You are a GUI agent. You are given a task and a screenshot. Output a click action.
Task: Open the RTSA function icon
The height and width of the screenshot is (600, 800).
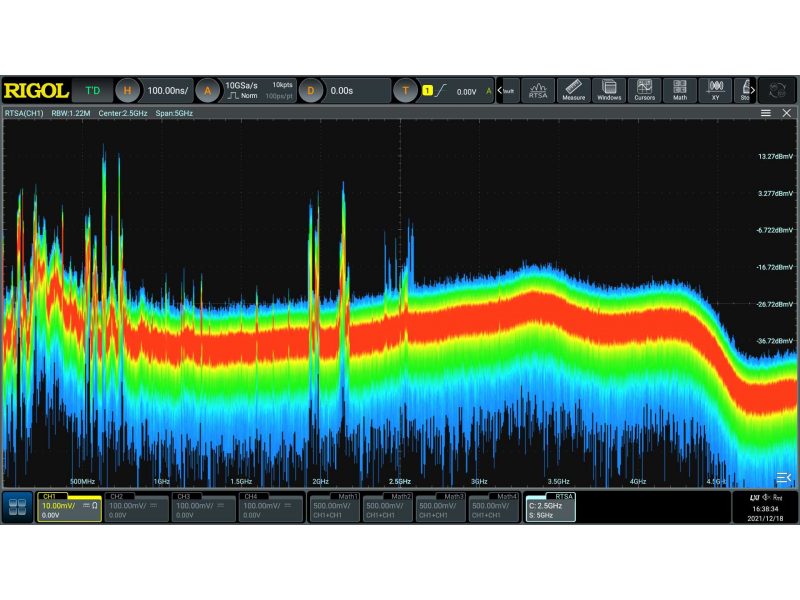[x=539, y=91]
